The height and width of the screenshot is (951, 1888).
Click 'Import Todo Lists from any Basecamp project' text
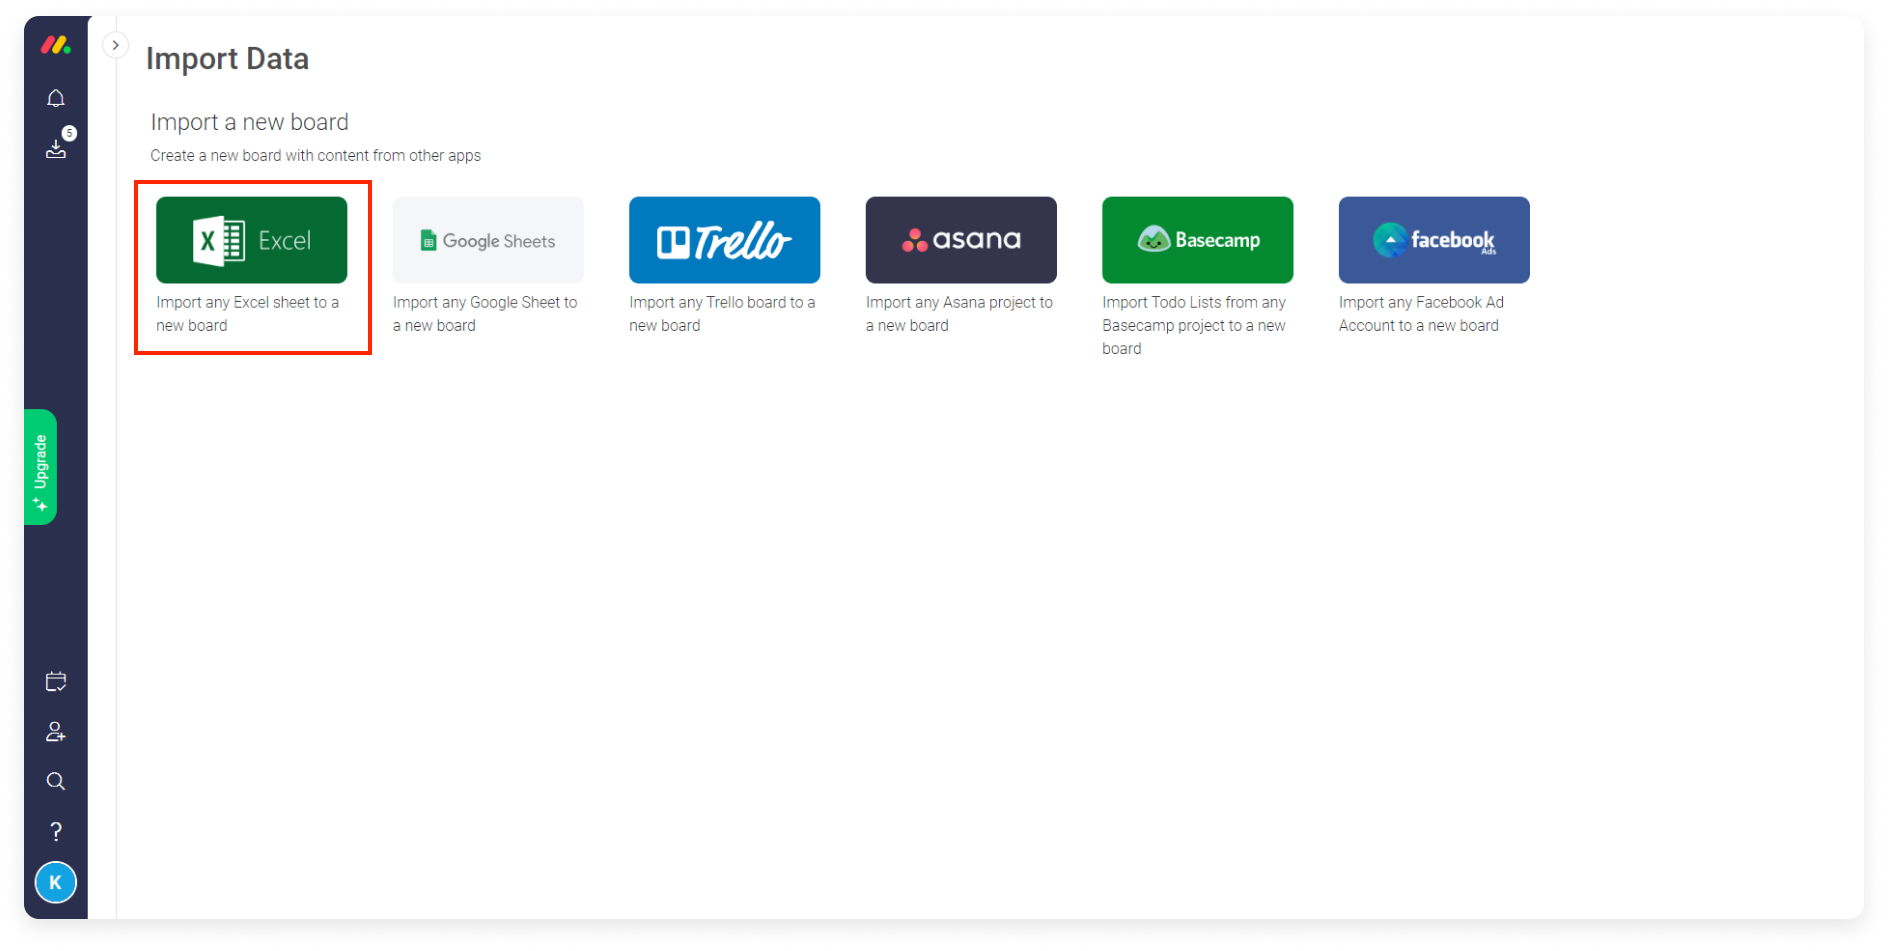(x=1194, y=325)
